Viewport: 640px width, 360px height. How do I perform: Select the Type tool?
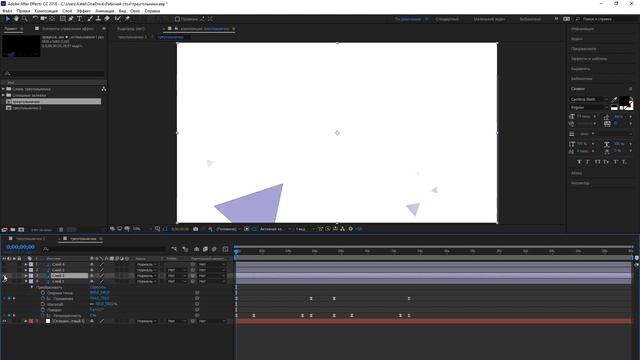(80, 19)
